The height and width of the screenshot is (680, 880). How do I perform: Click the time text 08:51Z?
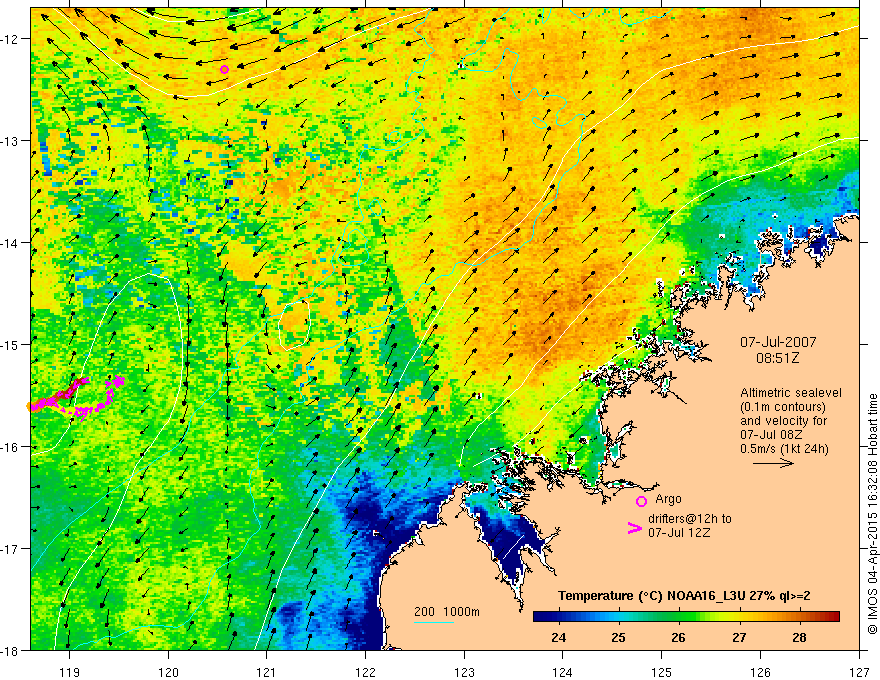778,358
